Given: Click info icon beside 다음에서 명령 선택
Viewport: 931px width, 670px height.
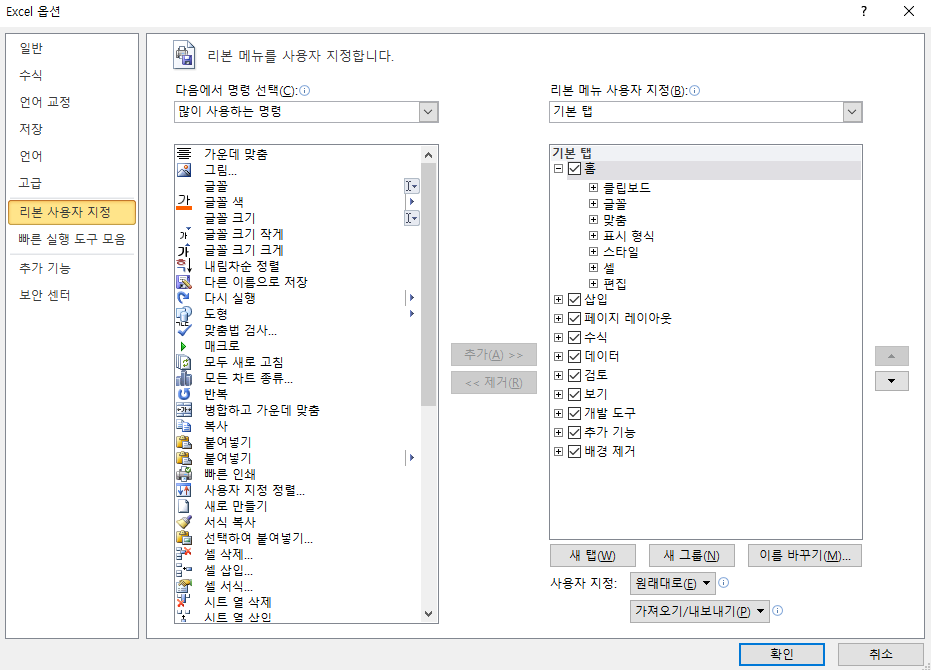Looking at the screenshot, I should [305, 90].
